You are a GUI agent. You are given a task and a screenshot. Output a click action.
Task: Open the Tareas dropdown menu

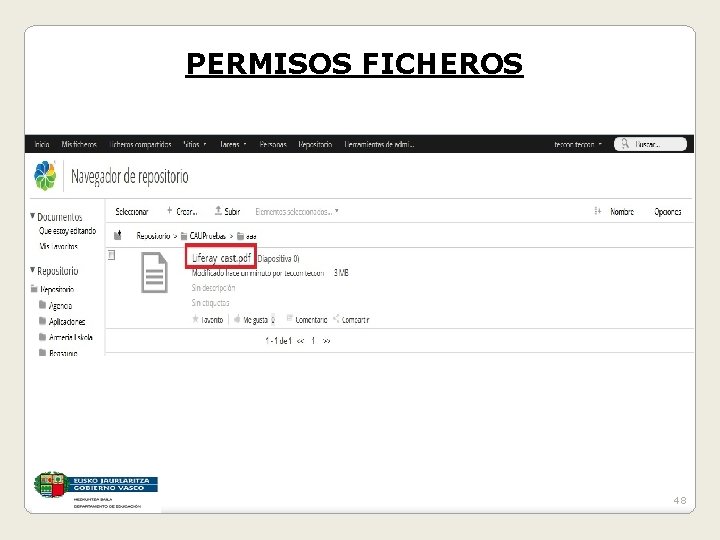[x=233, y=144]
